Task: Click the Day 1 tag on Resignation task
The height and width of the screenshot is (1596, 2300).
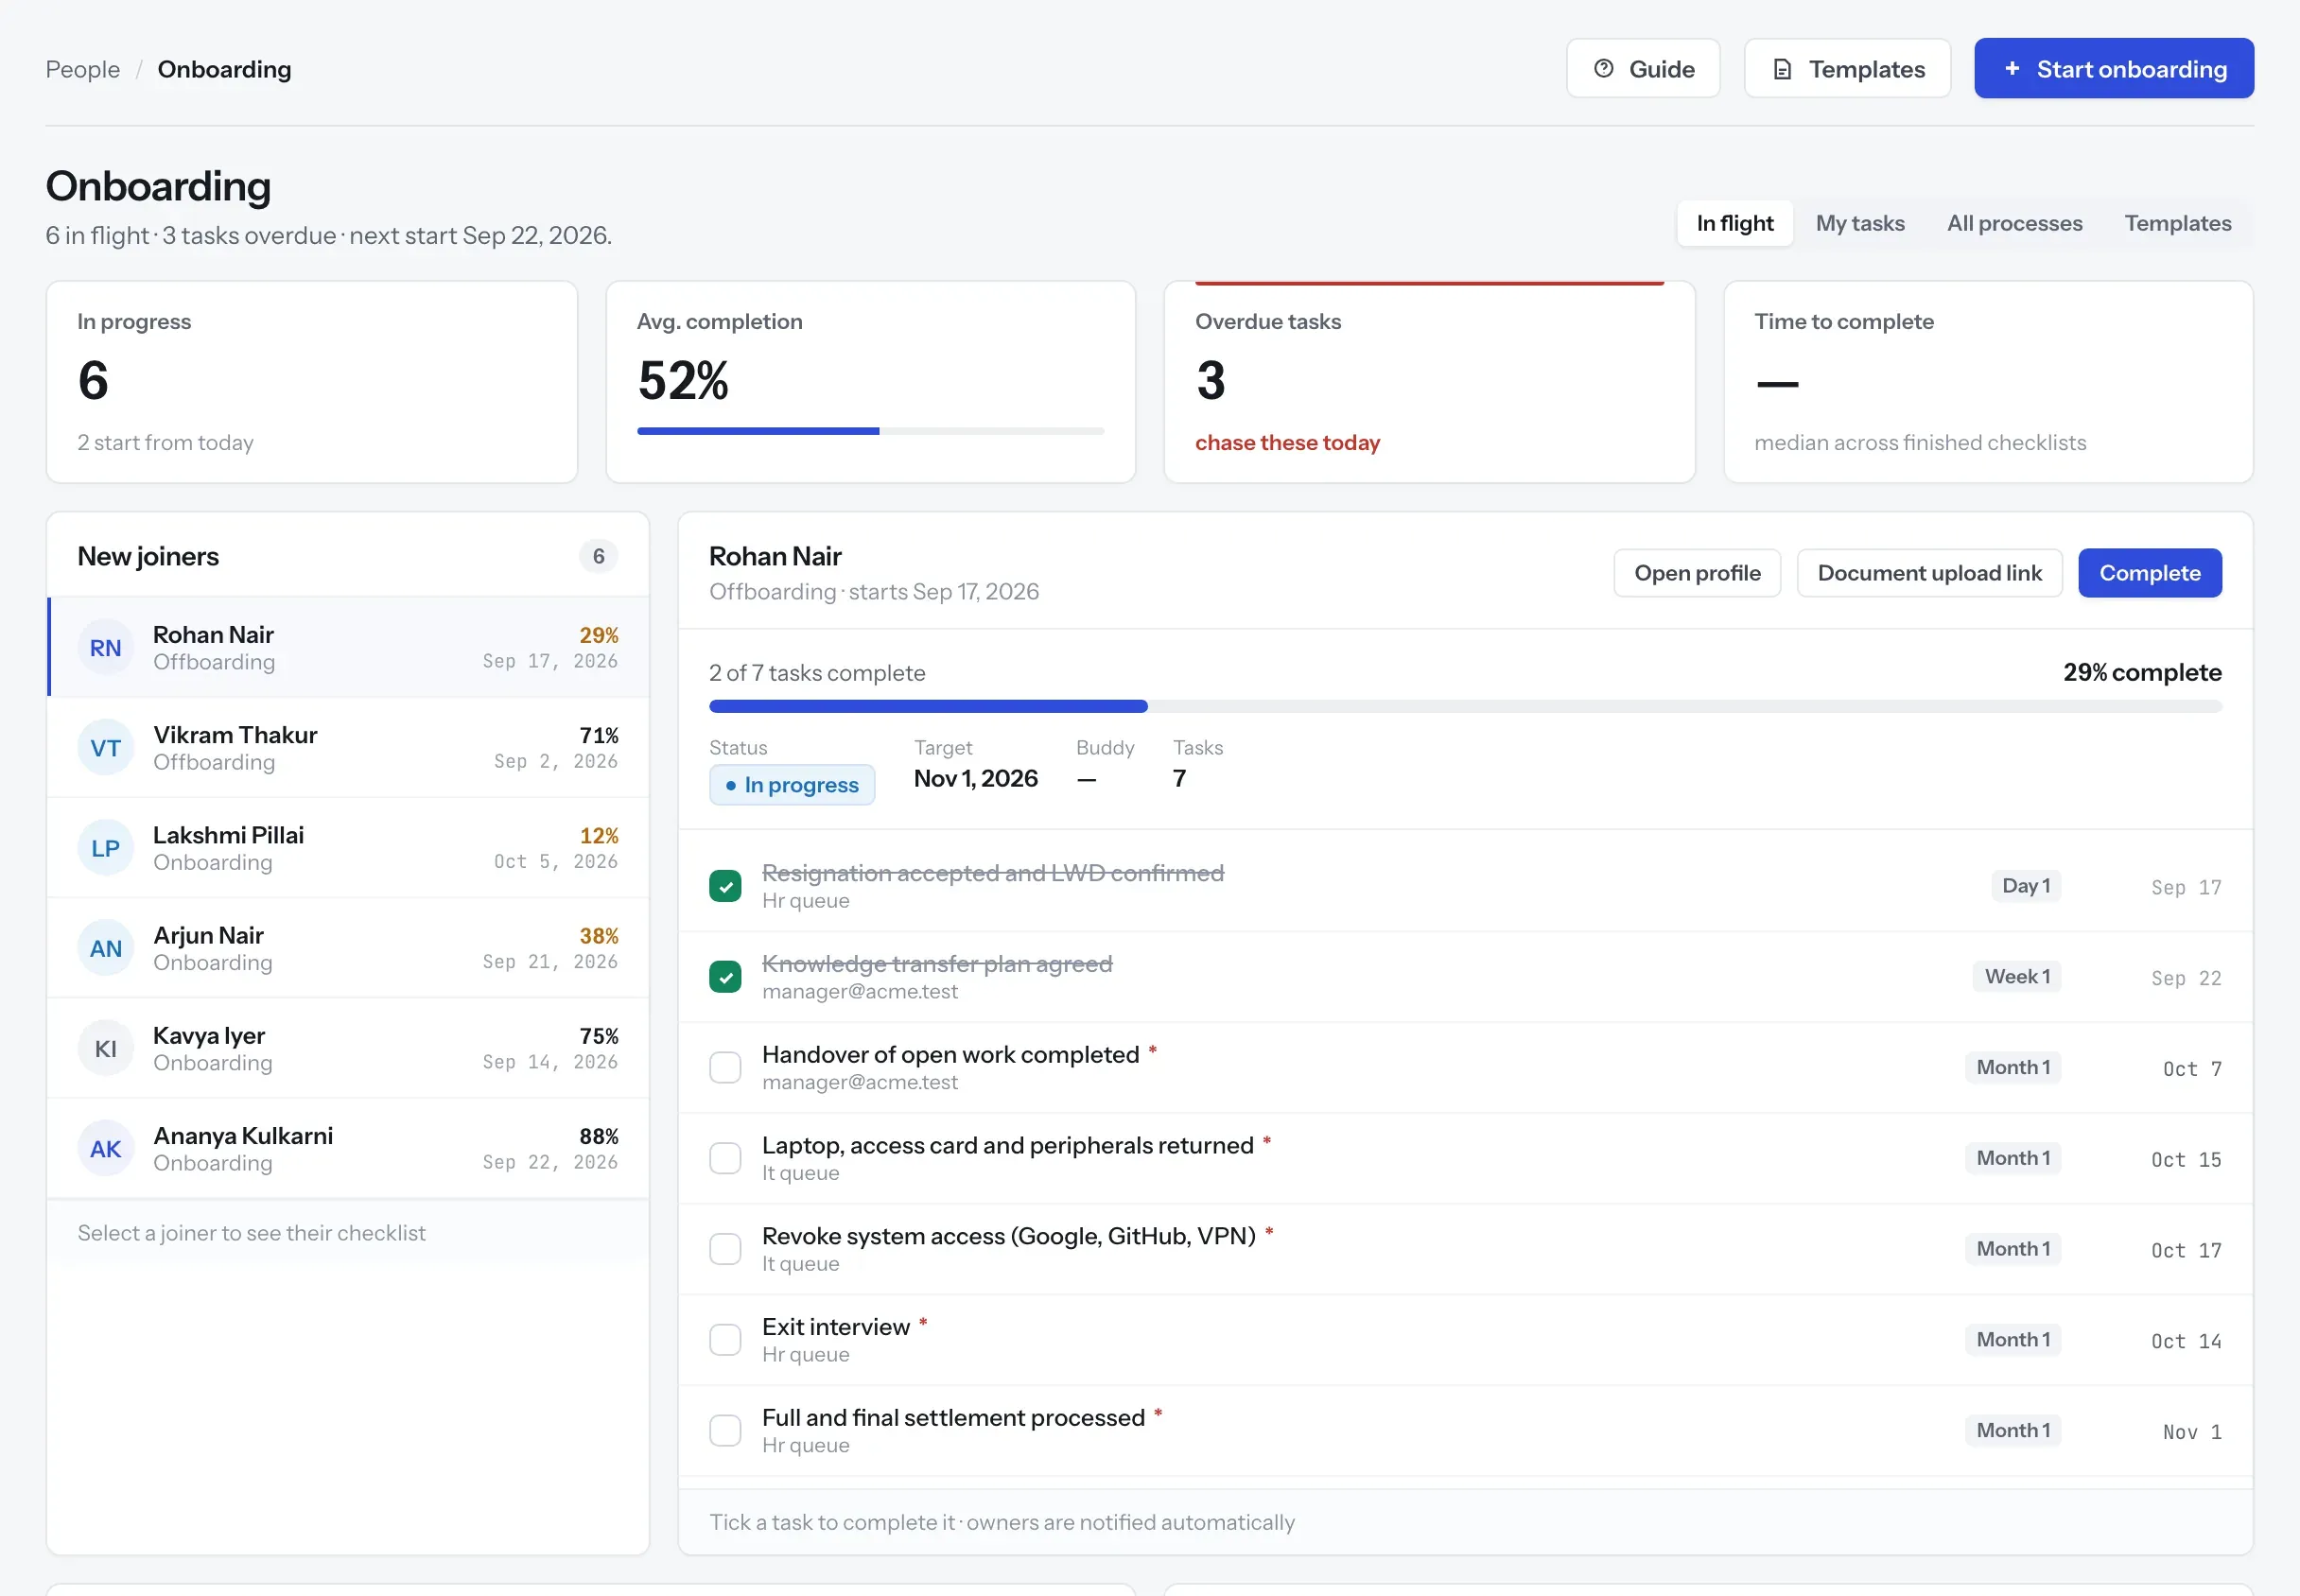Action: pyautogui.click(x=2026, y=886)
